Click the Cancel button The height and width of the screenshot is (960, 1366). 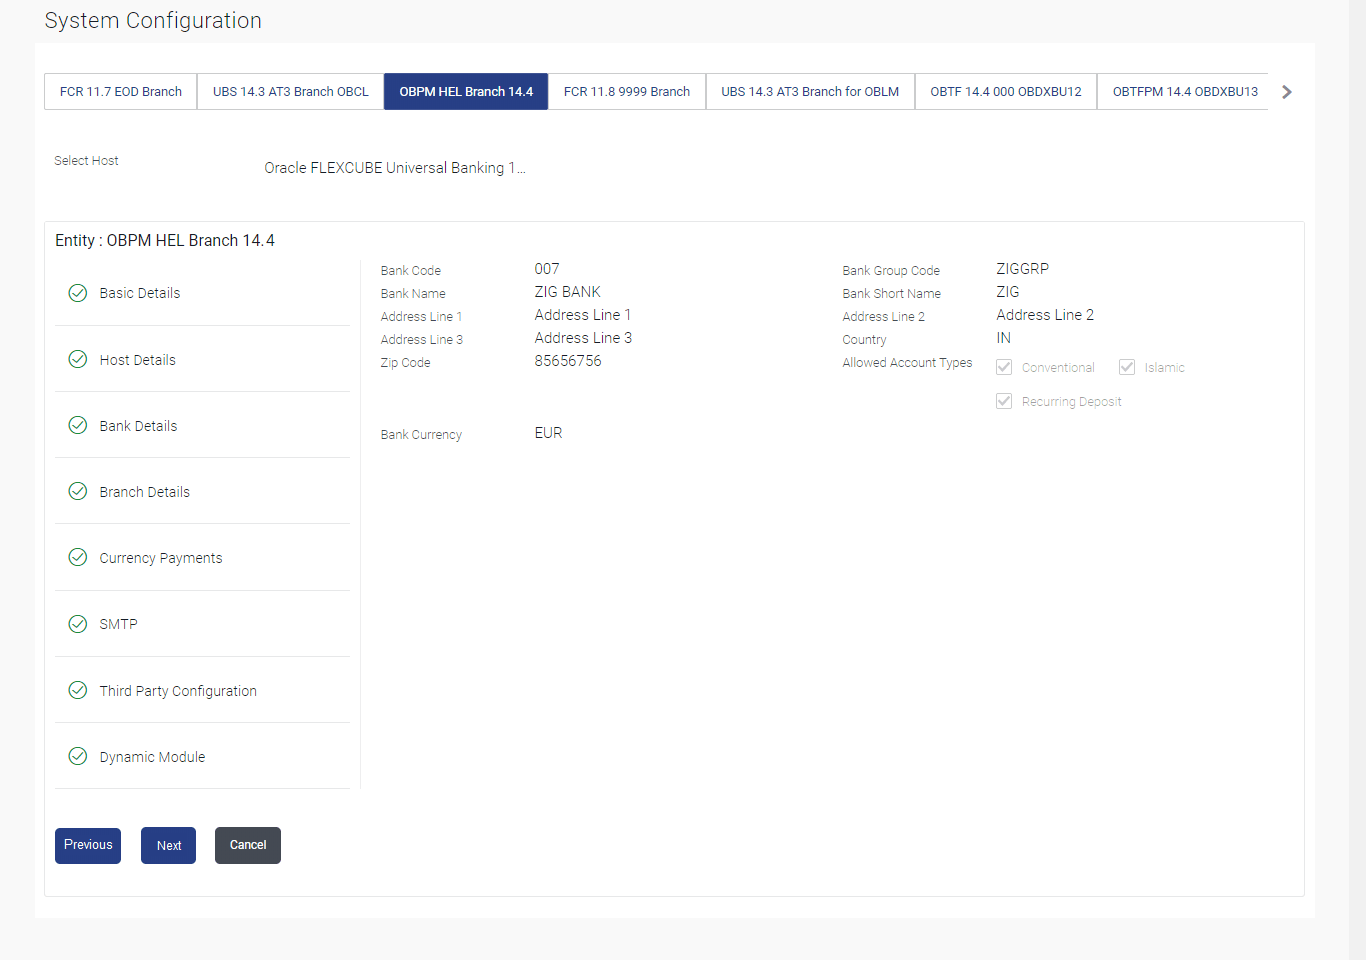tap(248, 845)
